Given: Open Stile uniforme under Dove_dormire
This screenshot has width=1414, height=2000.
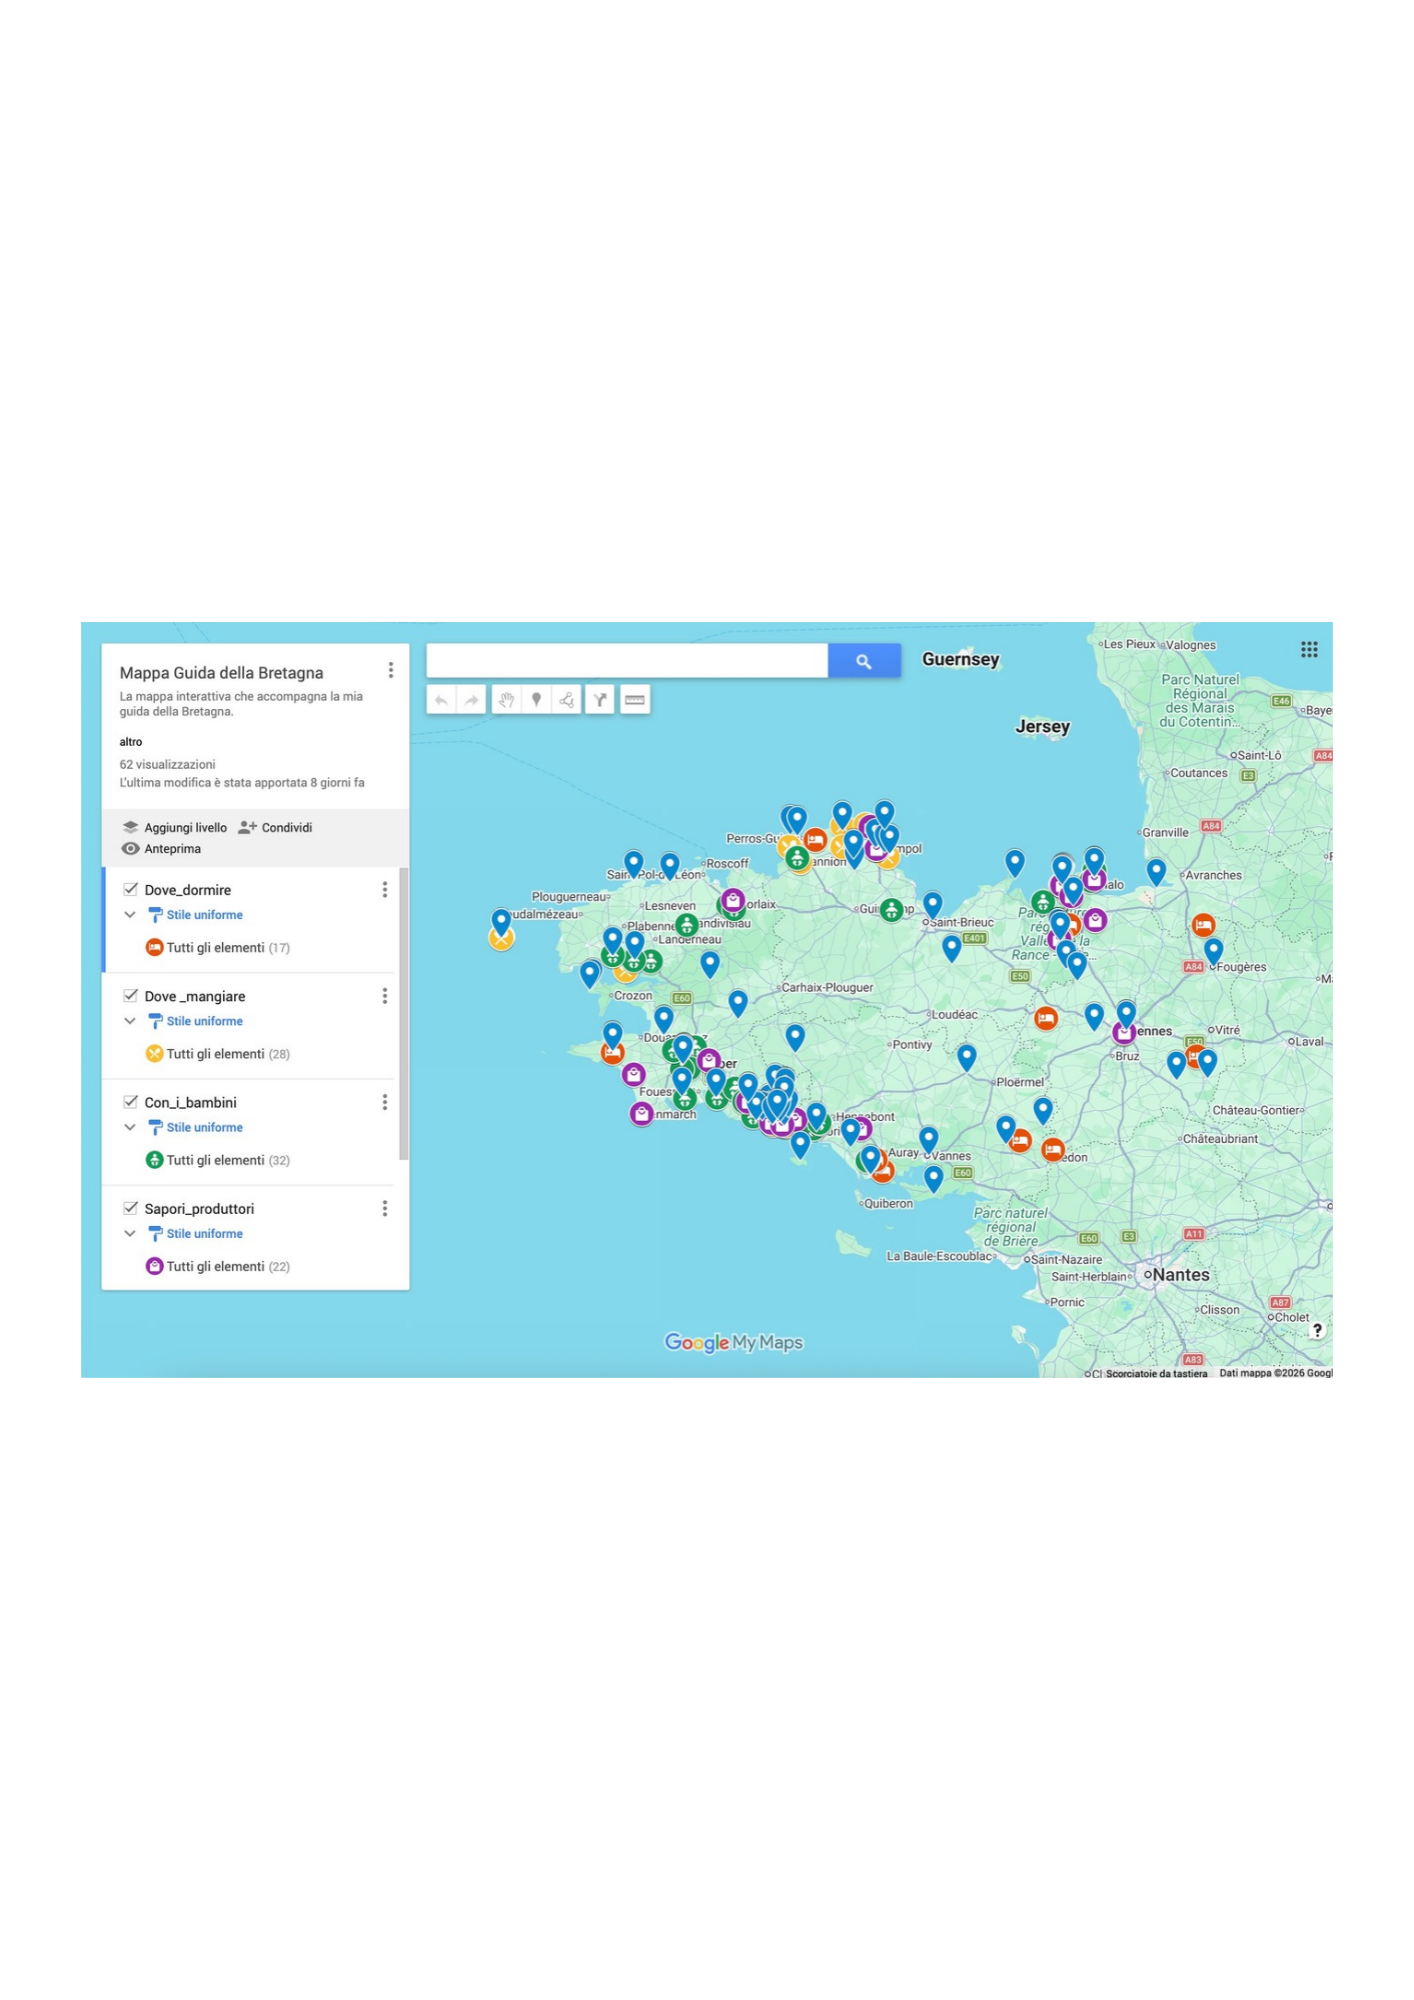Looking at the screenshot, I should (x=196, y=915).
